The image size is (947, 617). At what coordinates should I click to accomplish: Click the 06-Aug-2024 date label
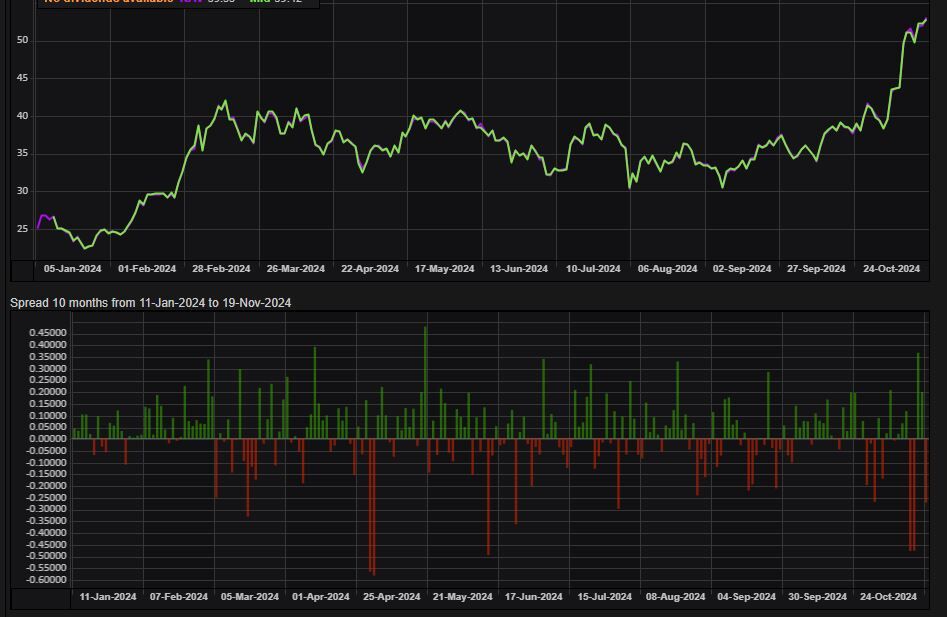coord(667,269)
